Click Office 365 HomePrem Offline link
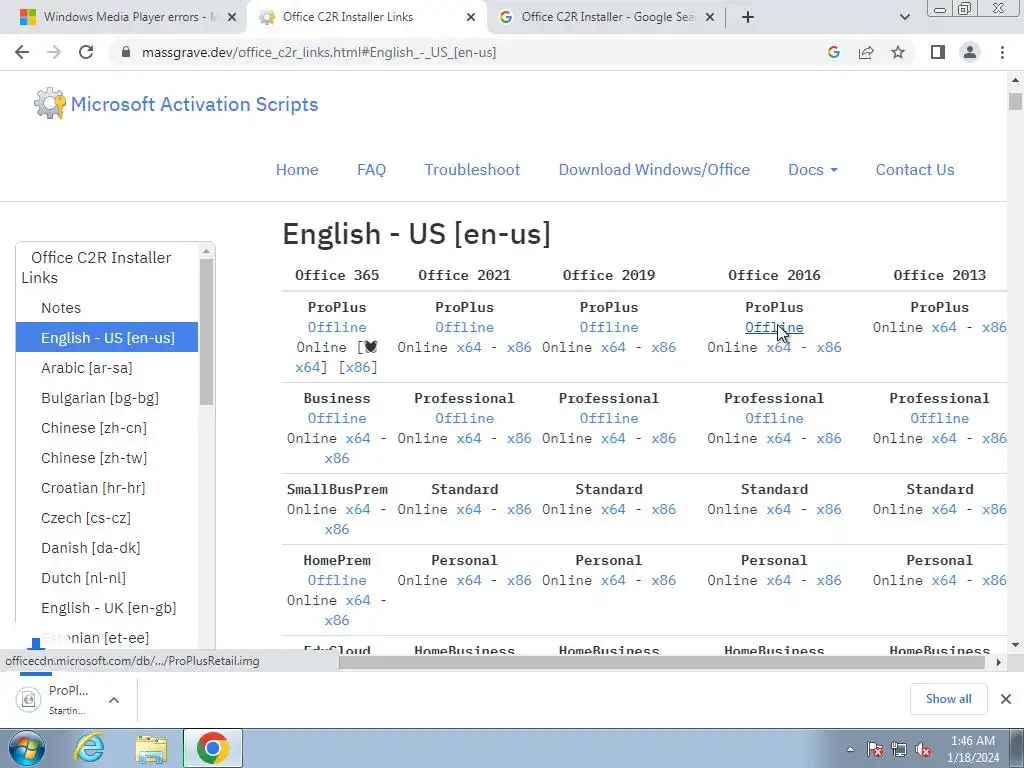 pos(337,580)
